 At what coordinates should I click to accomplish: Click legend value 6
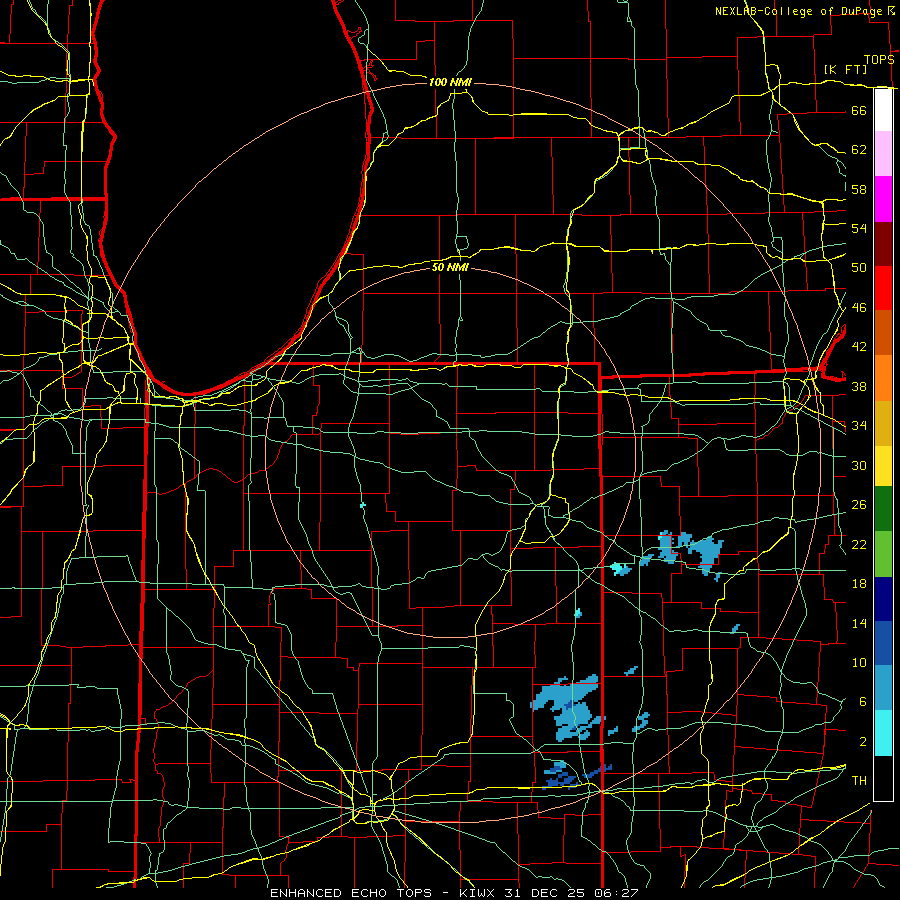862,702
